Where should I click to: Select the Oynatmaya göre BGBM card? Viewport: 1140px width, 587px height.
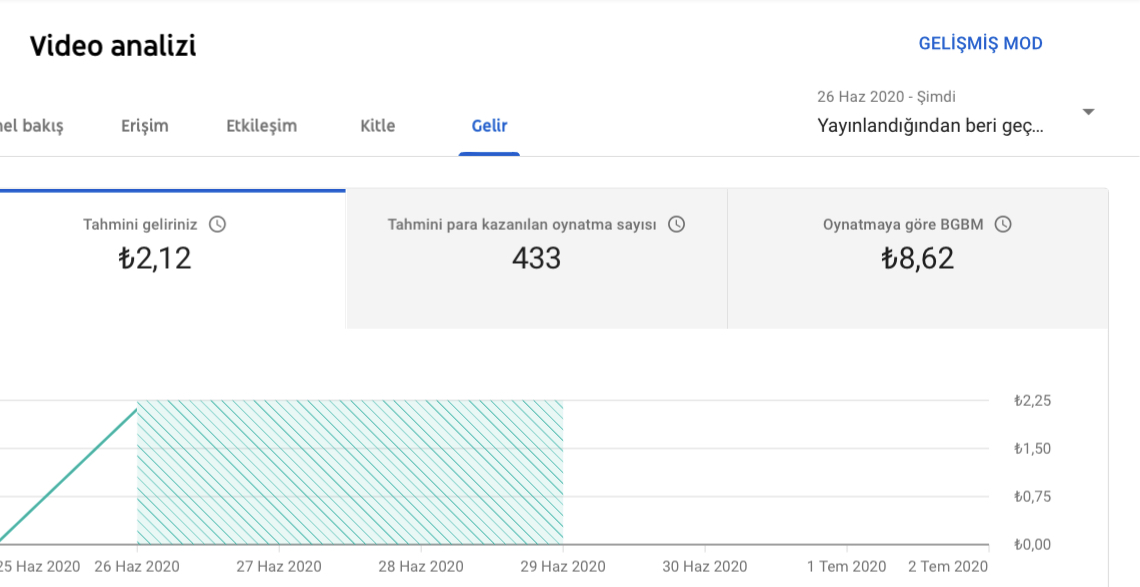[x=918, y=259]
